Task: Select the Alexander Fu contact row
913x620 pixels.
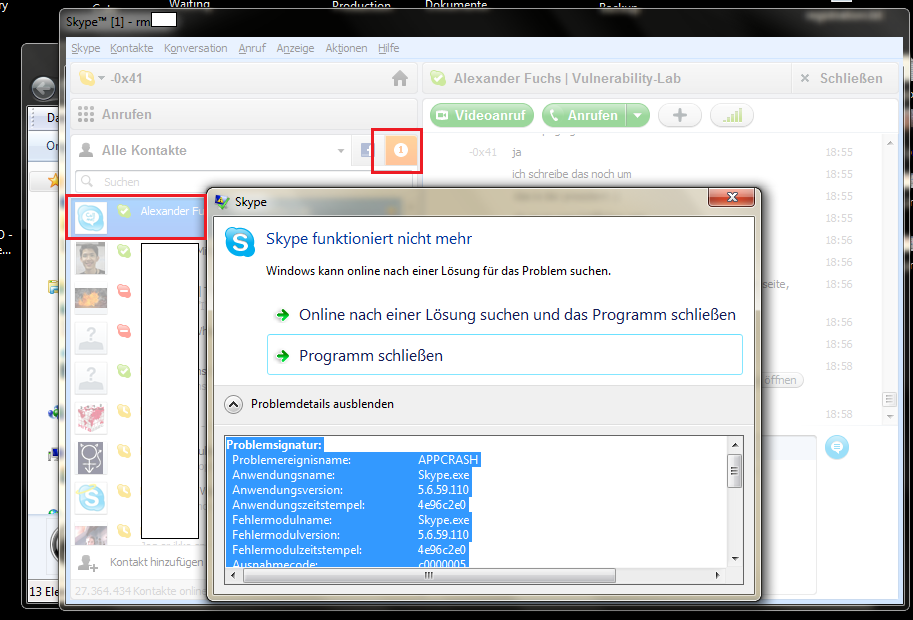Action: (136, 217)
